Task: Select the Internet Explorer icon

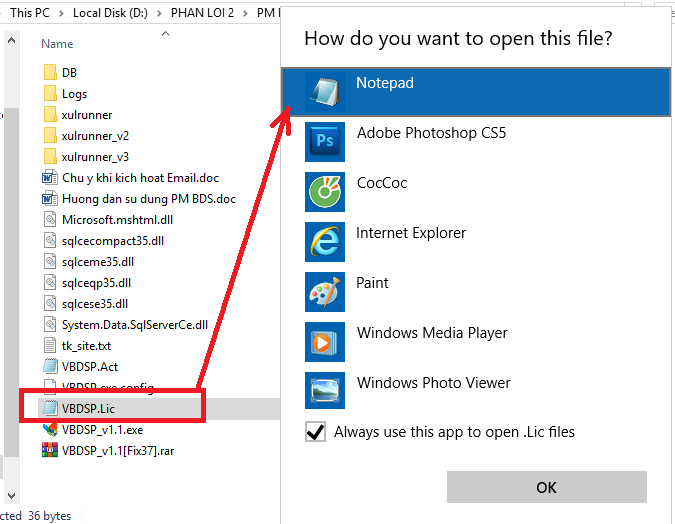Action: tap(325, 242)
